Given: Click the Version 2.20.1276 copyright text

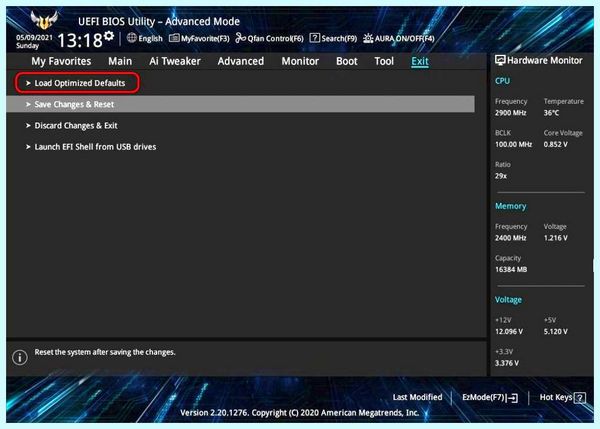Looking at the screenshot, I should point(300,413).
